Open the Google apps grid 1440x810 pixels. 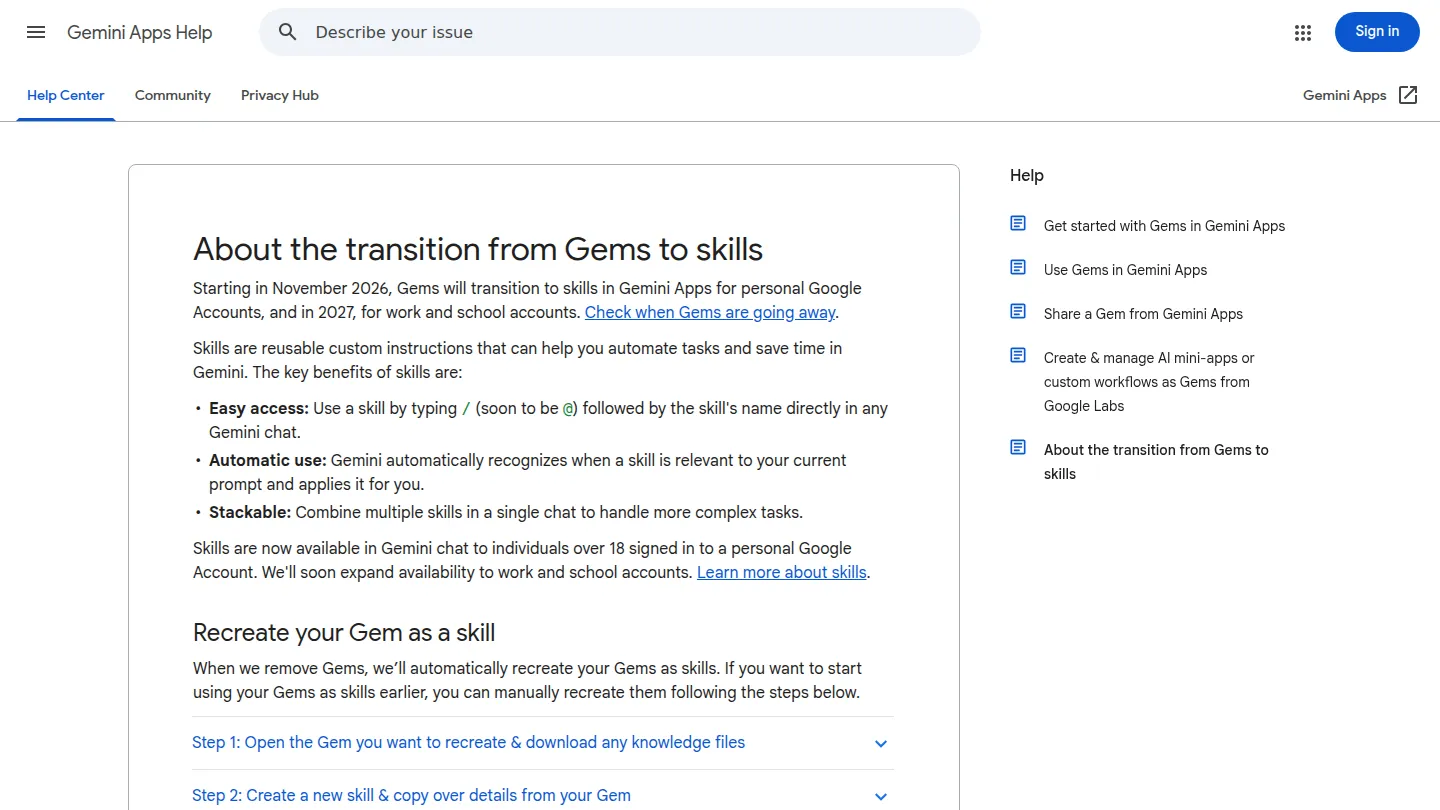click(1303, 33)
